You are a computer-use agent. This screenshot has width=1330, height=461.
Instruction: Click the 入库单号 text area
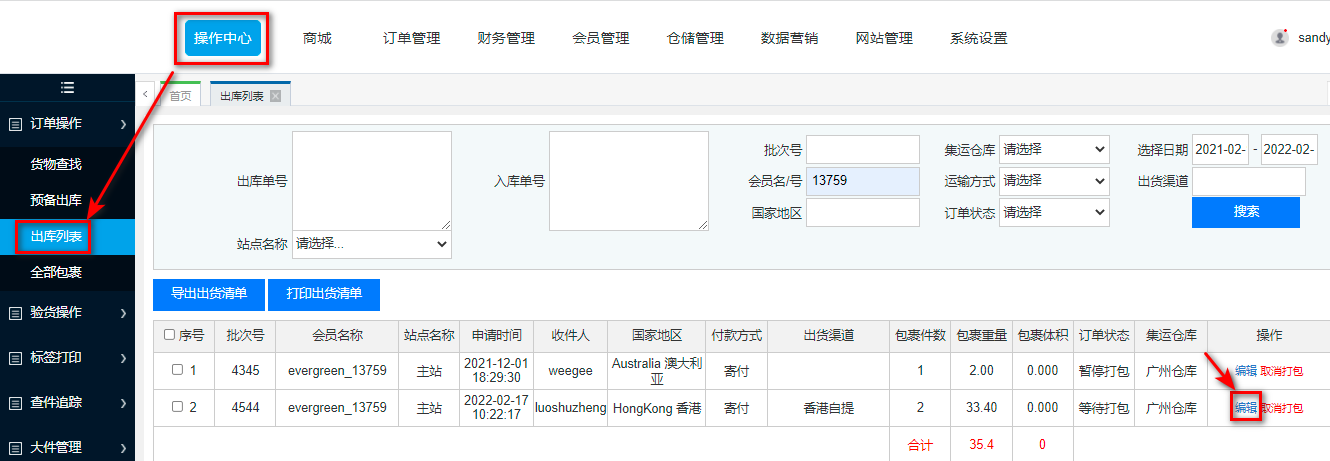(629, 181)
